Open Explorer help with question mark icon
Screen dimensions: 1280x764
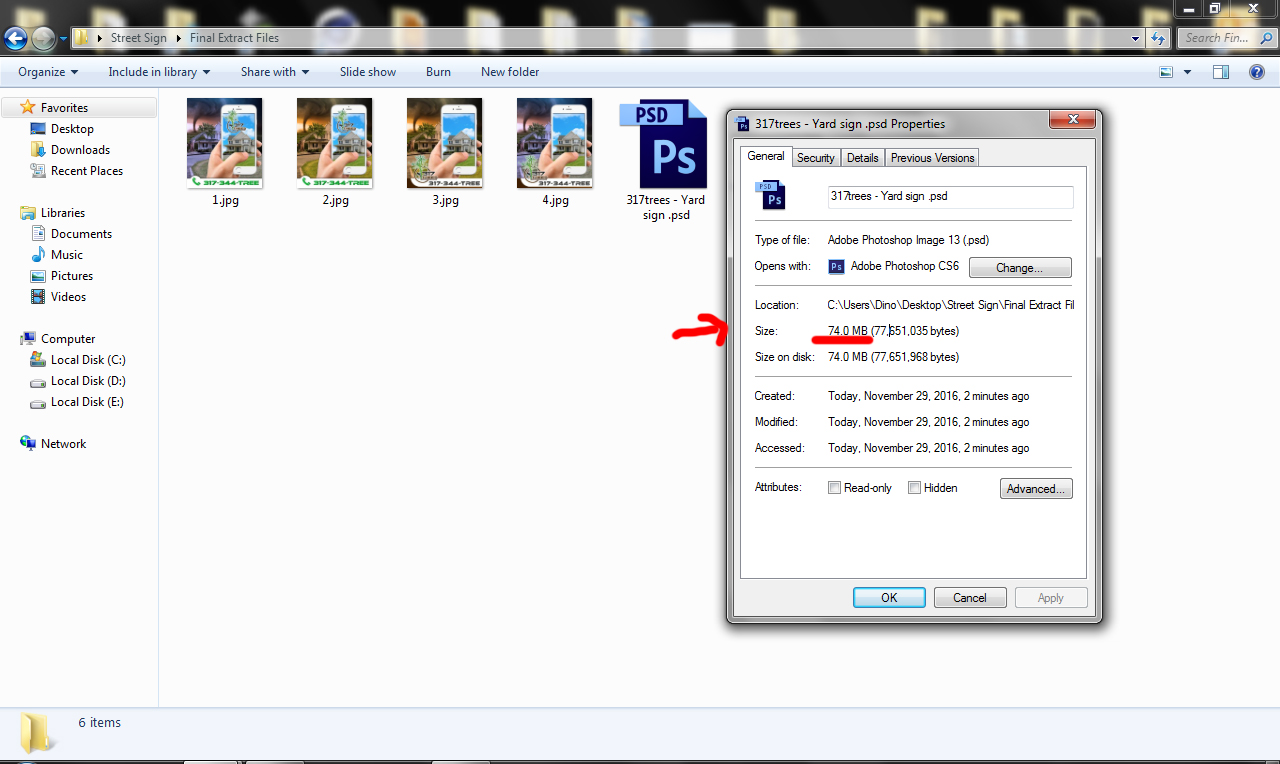[x=1257, y=72]
